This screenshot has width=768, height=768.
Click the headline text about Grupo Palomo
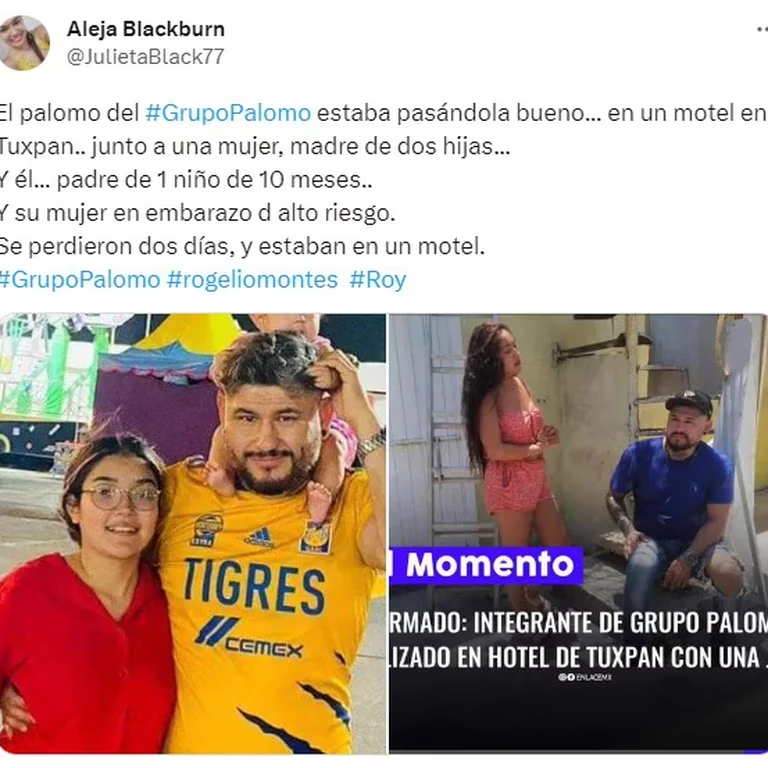pyautogui.click(x=578, y=639)
